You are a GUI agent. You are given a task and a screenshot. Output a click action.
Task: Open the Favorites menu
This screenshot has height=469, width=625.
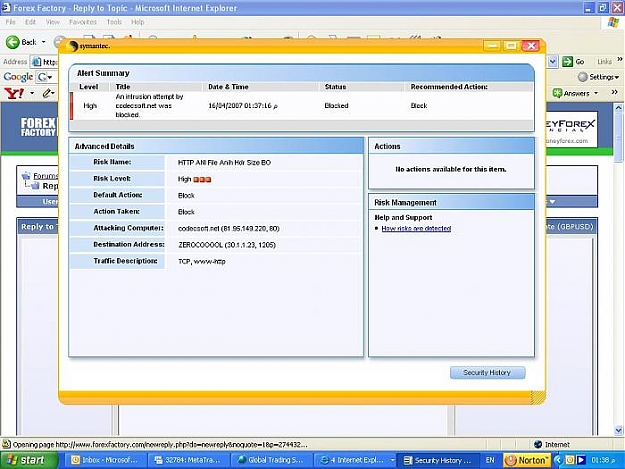point(83,22)
